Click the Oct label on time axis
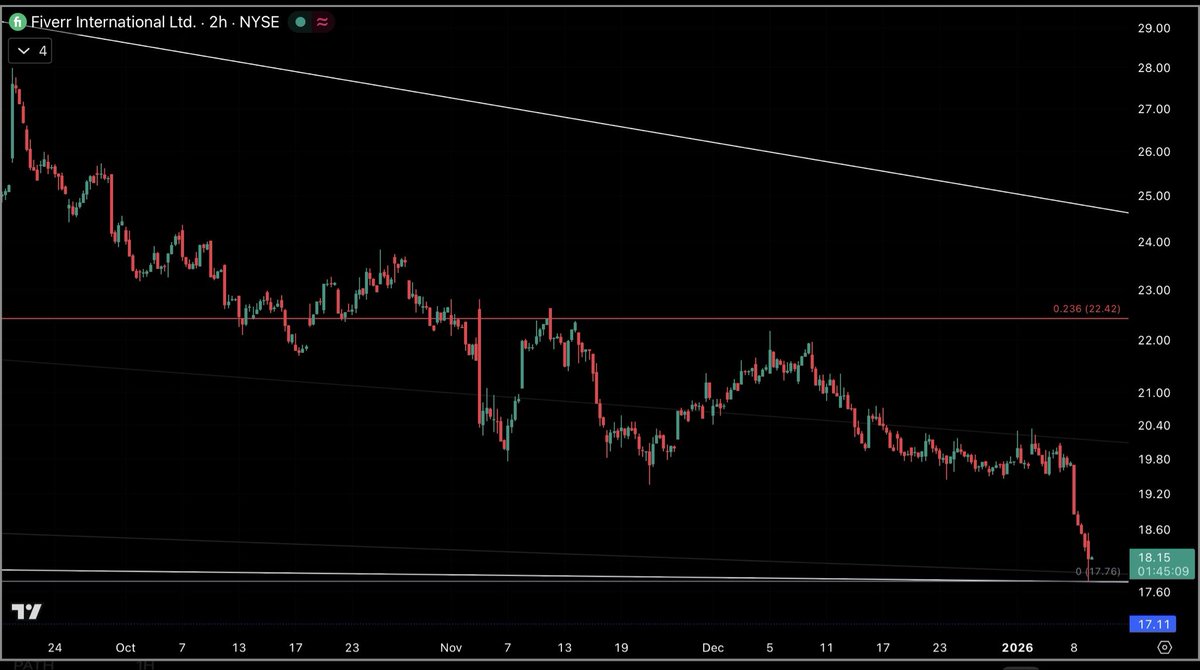The height and width of the screenshot is (670, 1200). tap(125, 648)
